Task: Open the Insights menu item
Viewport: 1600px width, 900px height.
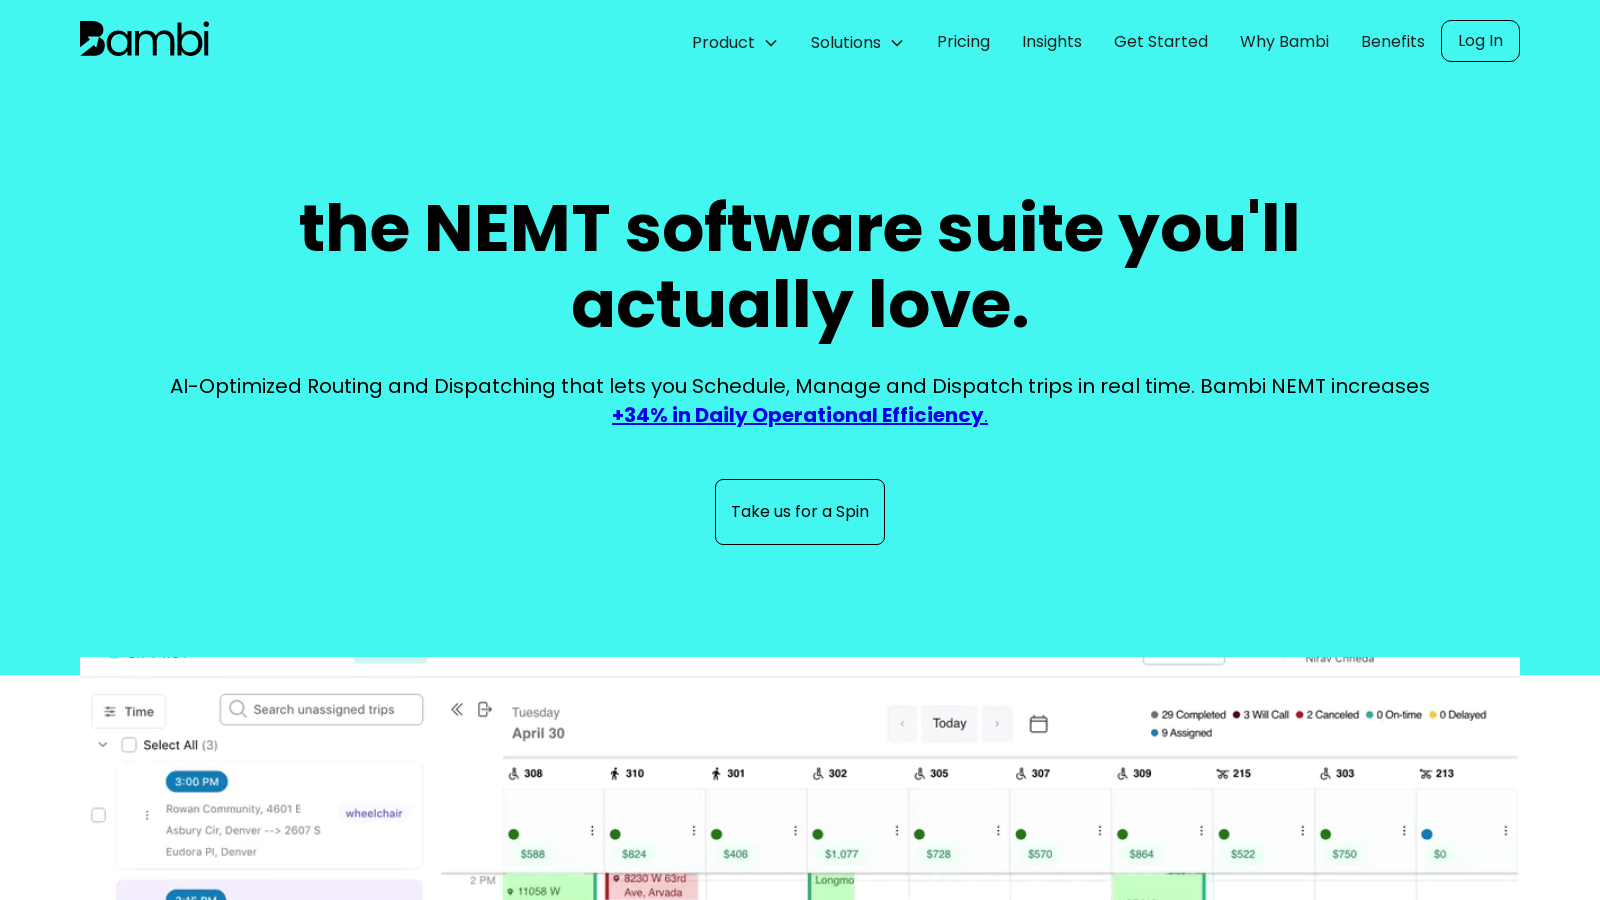Action: (x=1052, y=41)
